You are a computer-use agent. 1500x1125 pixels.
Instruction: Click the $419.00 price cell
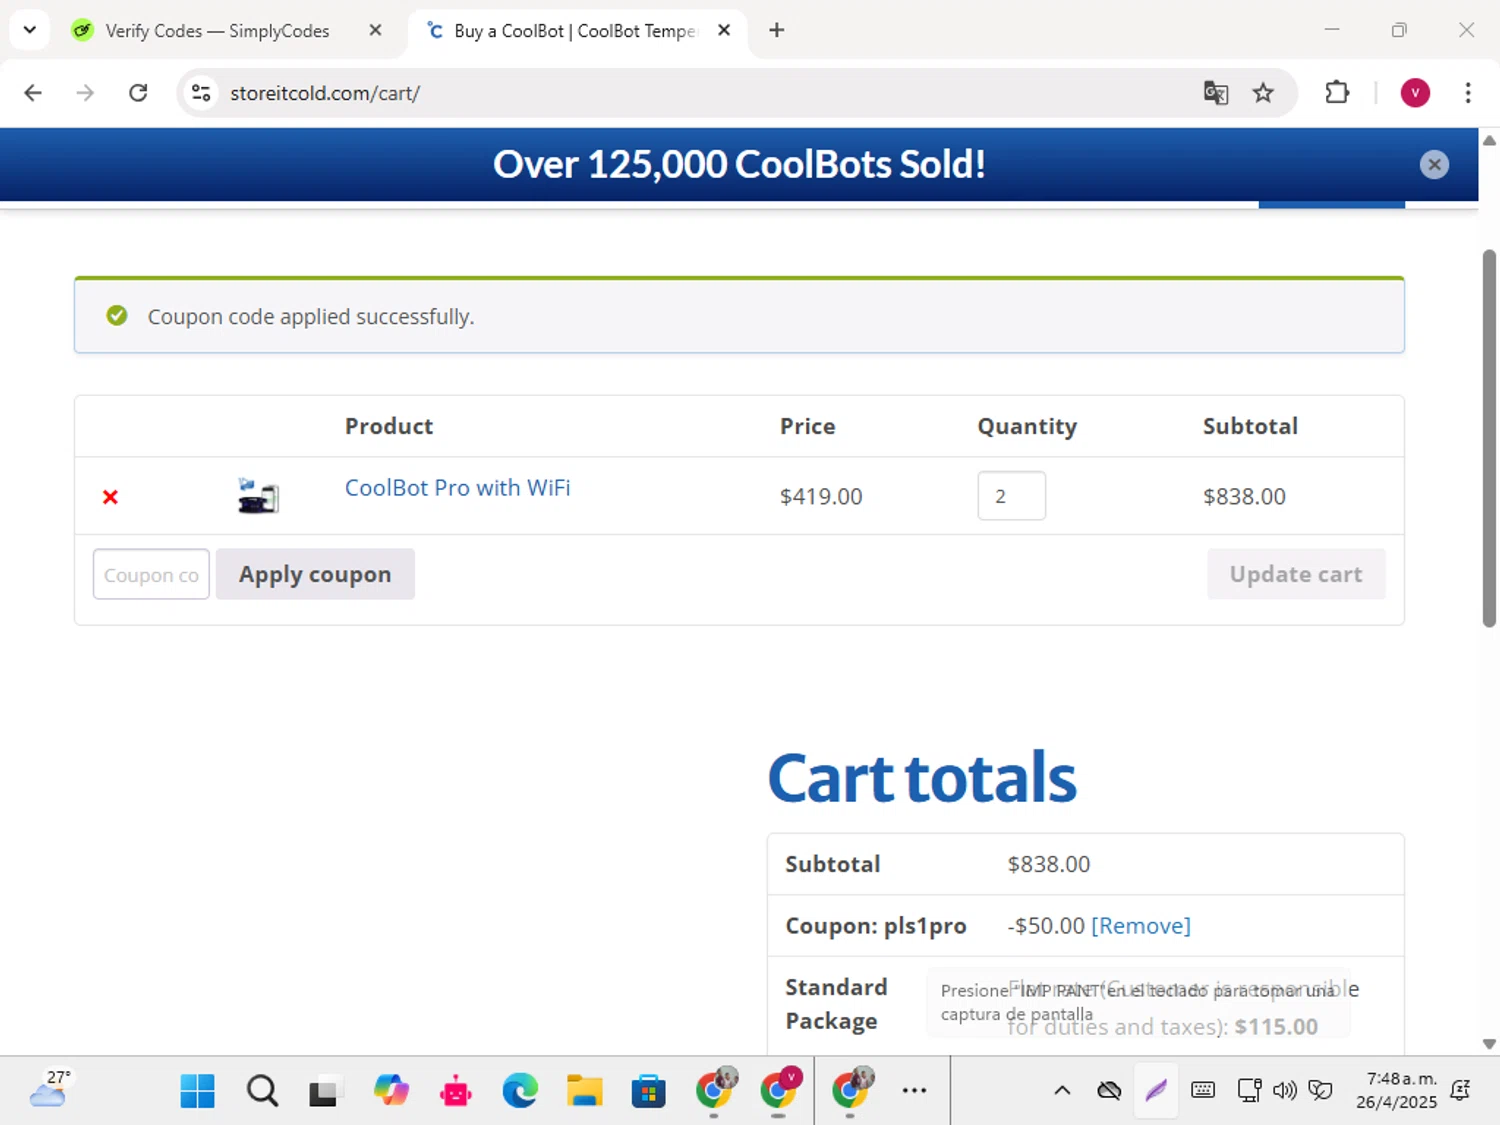pos(821,496)
